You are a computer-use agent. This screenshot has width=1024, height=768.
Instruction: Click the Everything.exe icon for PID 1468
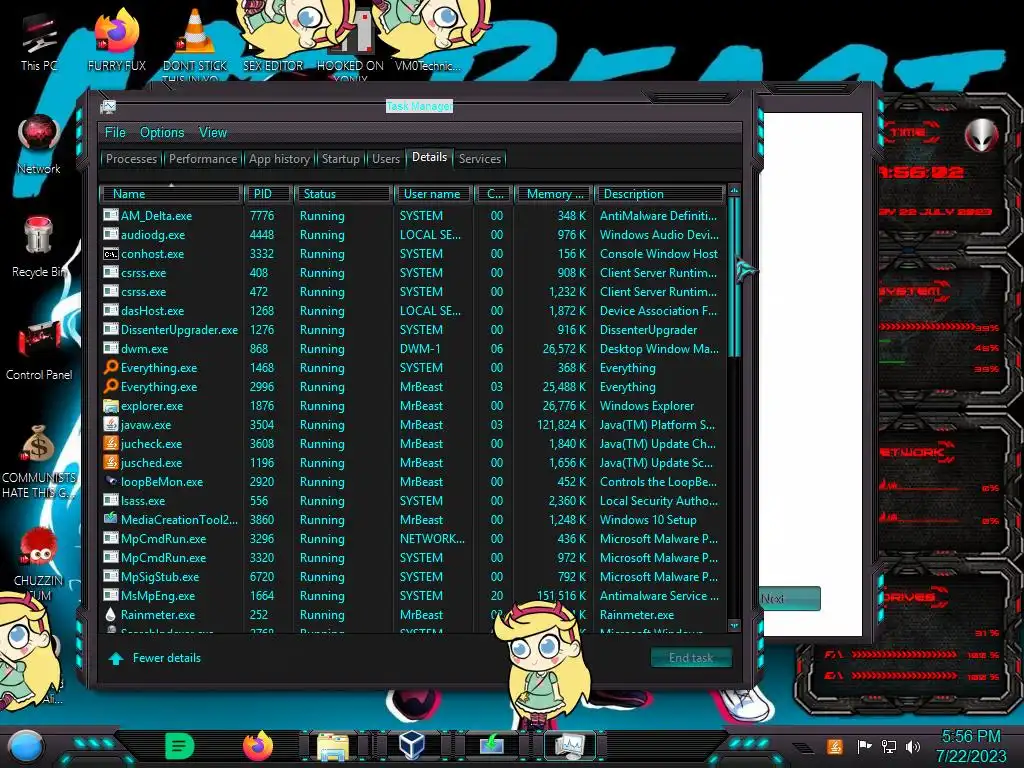(110, 368)
